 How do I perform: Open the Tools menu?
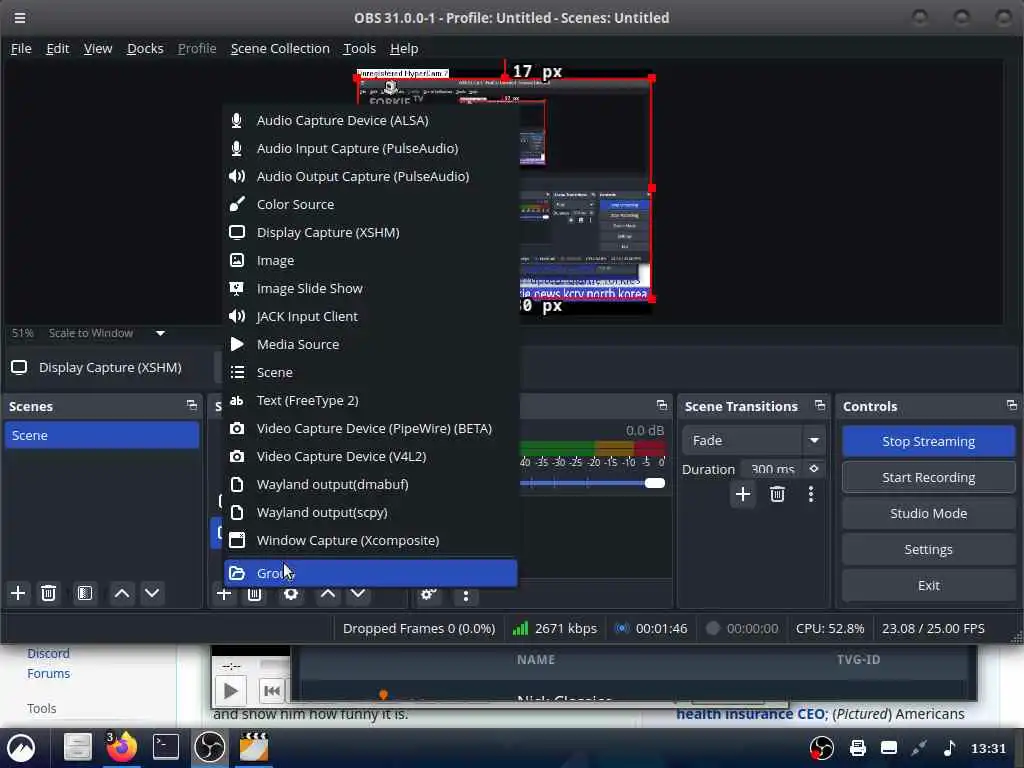tap(359, 48)
